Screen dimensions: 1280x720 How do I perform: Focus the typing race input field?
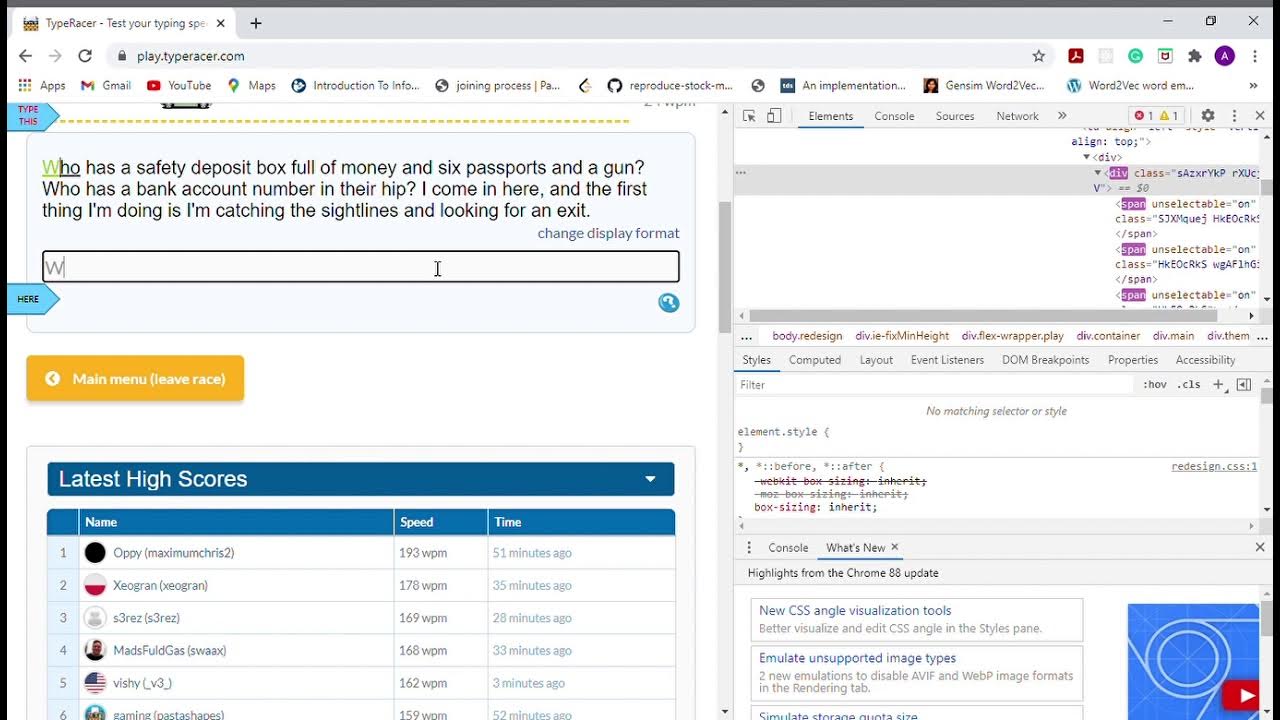coord(361,267)
